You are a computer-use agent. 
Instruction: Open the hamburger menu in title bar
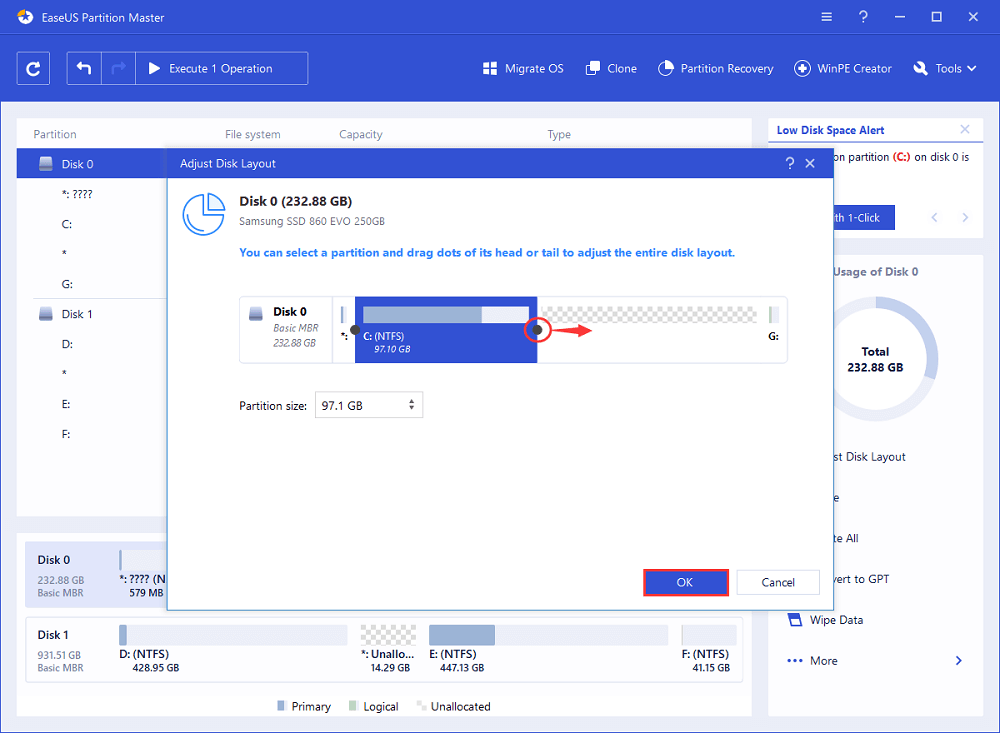[x=826, y=17]
